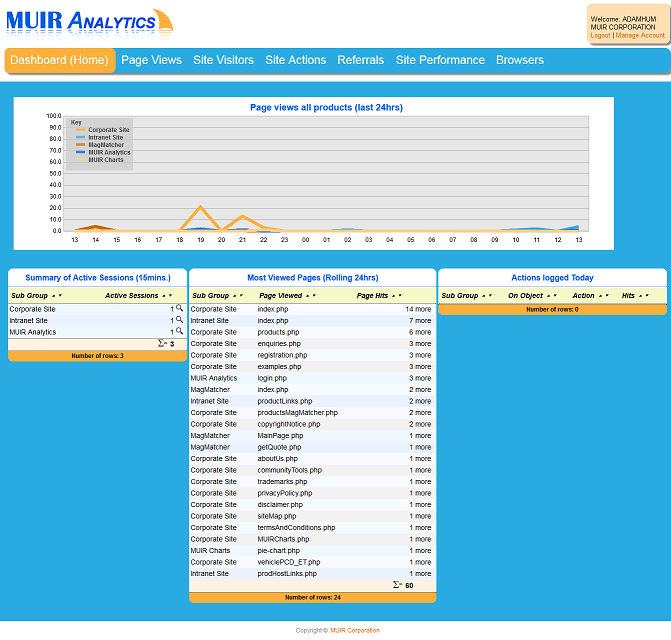Sort On Object column ascending arrow
This screenshot has height=640, width=671.
pos(548,296)
